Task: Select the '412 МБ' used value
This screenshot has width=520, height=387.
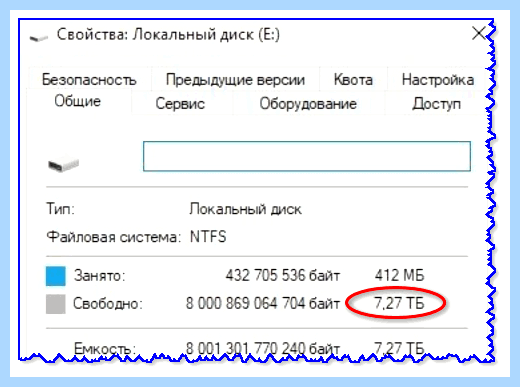Action: [x=399, y=276]
